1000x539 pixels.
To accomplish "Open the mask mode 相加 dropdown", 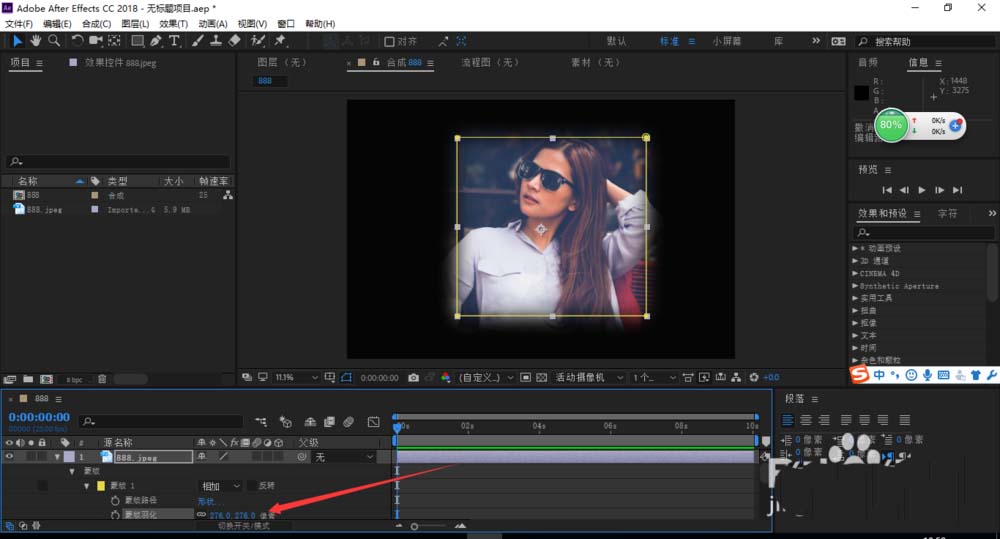I will (x=222, y=486).
